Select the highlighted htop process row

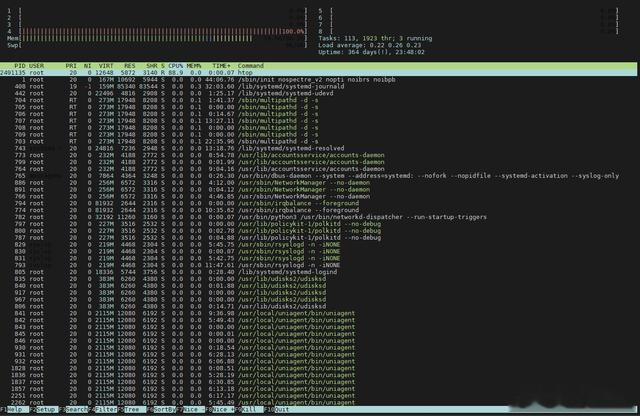point(318,73)
